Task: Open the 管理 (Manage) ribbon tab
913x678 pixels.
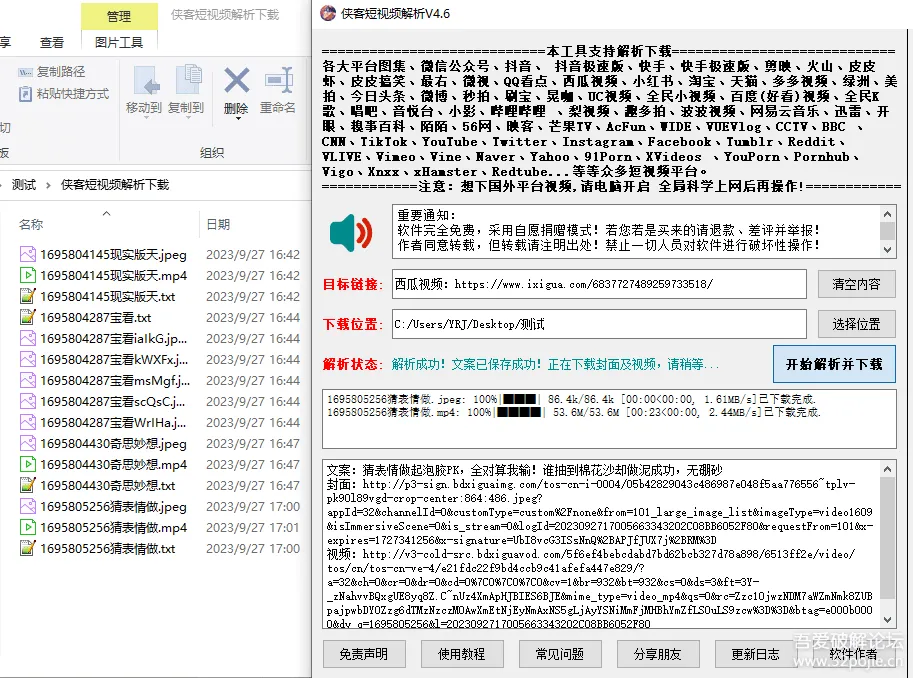Action: tap(119, 16)
